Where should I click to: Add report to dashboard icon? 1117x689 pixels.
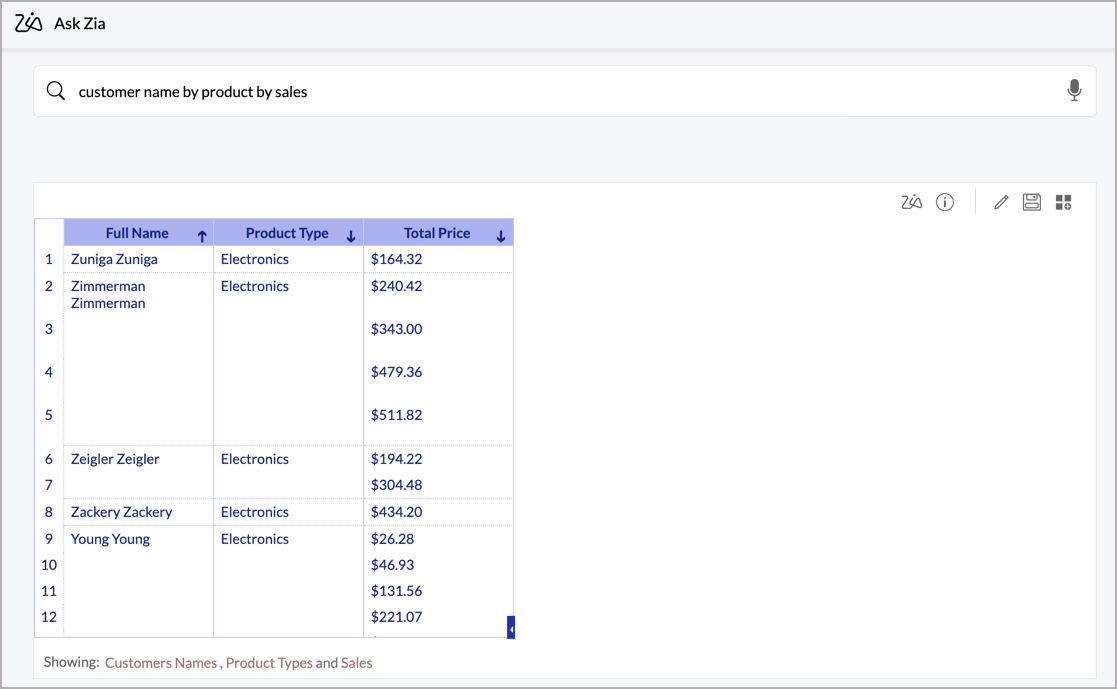[1063, 203]
